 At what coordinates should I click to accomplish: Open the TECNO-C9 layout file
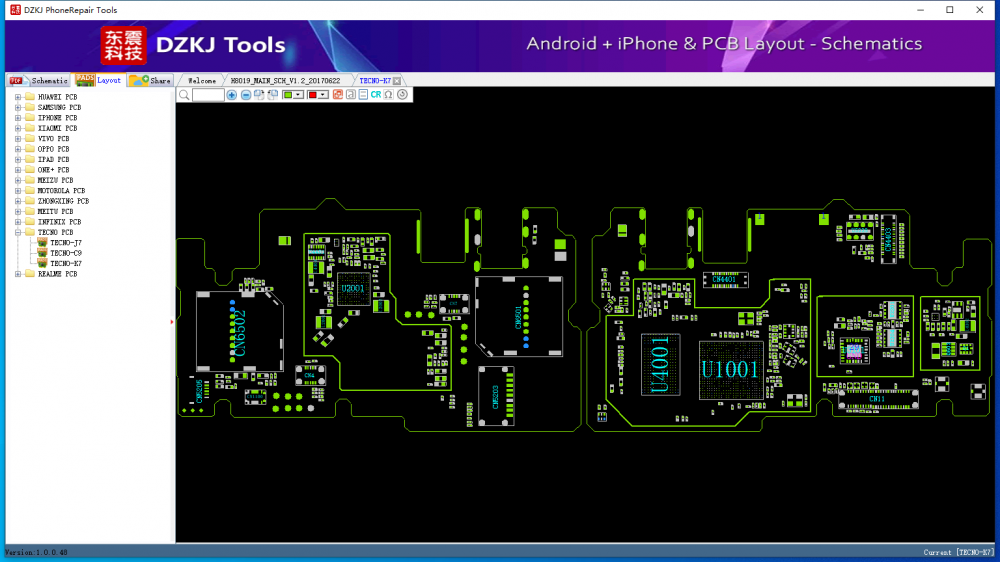tap(66, 253)
